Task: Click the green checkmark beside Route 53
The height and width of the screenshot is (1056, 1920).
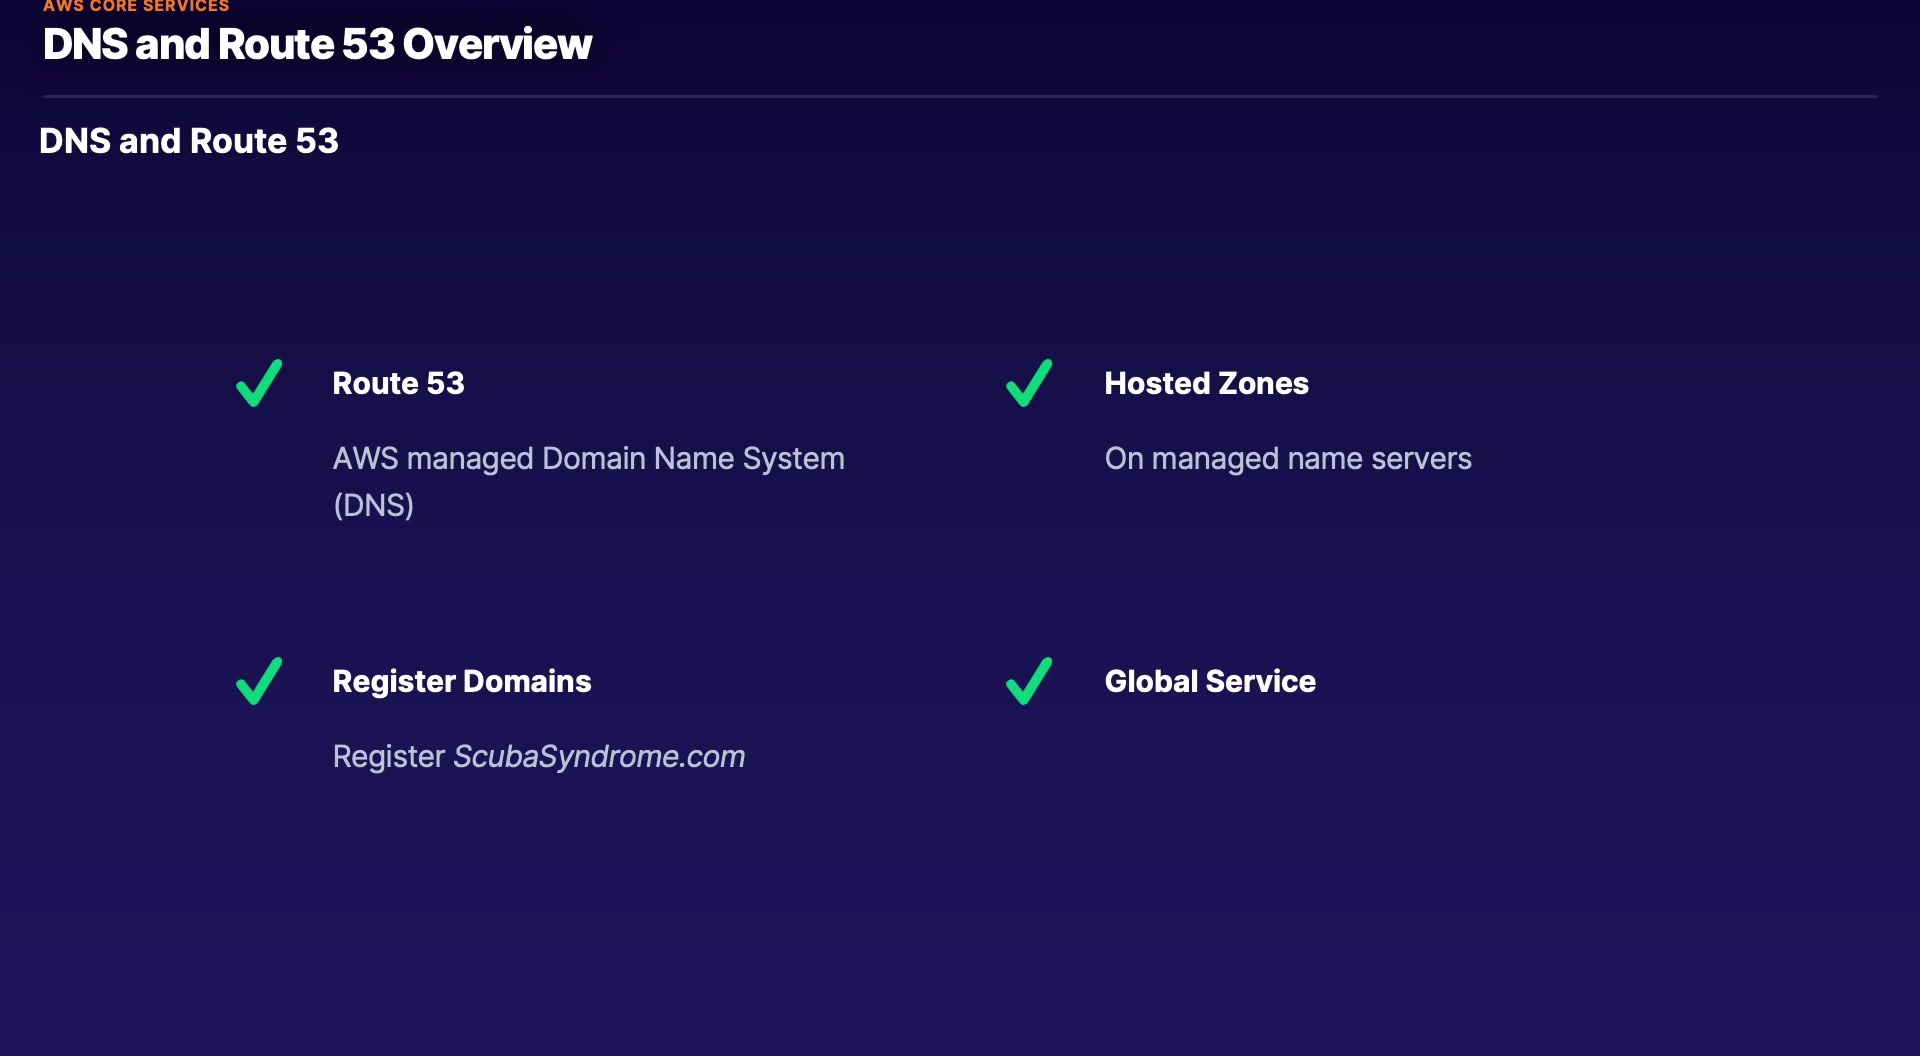Action: click(x=259, y=384)
